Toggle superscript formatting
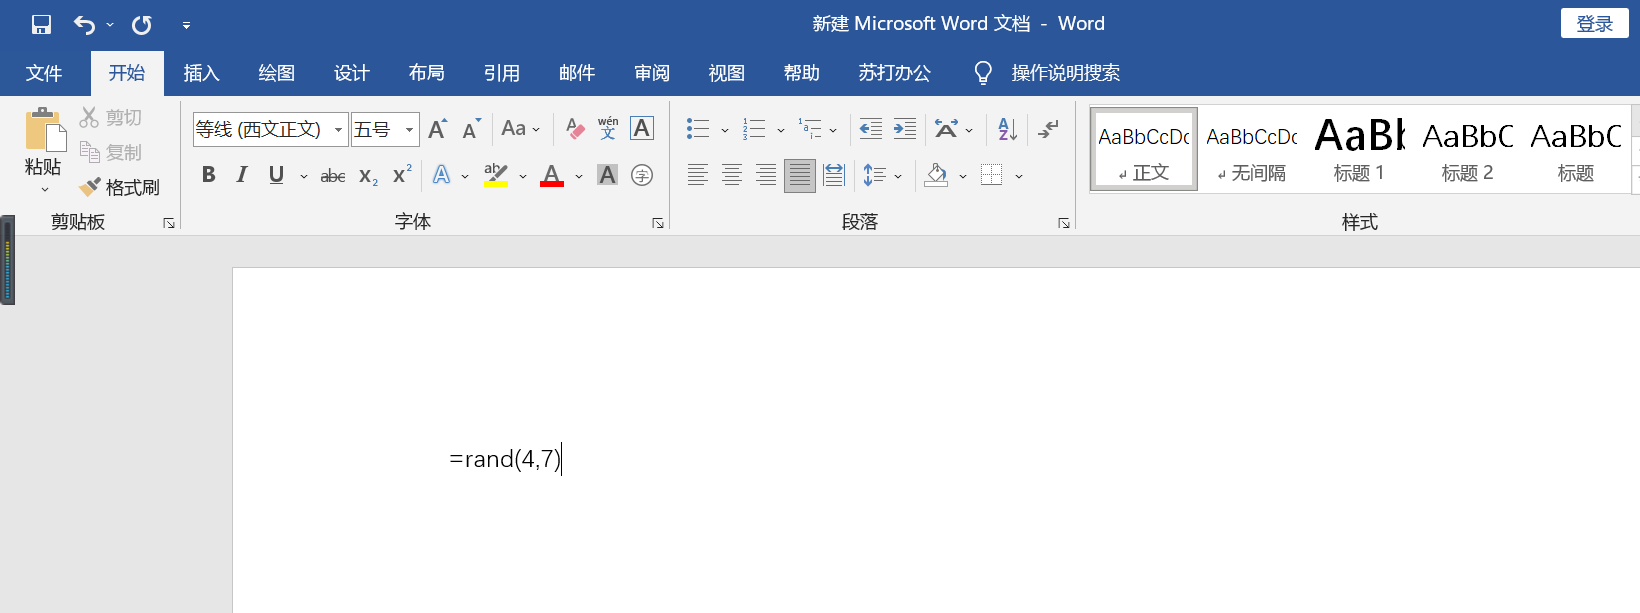Viewport: 1640px width, 613px height. [x=402, y=175]
